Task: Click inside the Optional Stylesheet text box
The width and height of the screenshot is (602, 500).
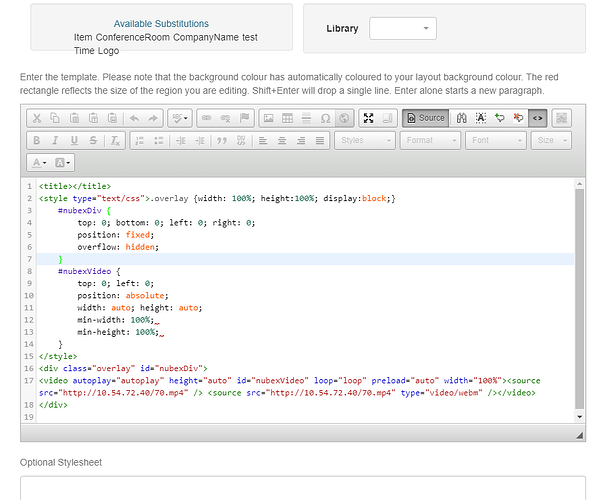Action: pos(303,488)
